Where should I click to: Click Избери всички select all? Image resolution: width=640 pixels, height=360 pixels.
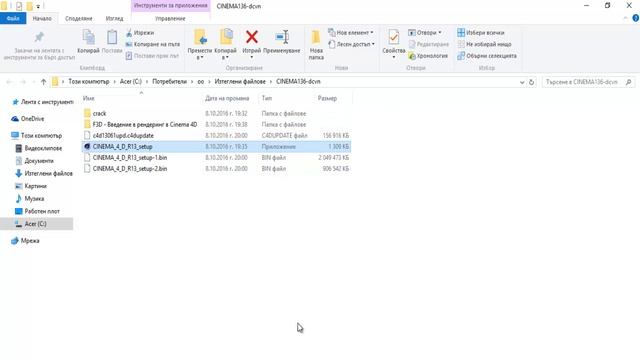[481, 33]
